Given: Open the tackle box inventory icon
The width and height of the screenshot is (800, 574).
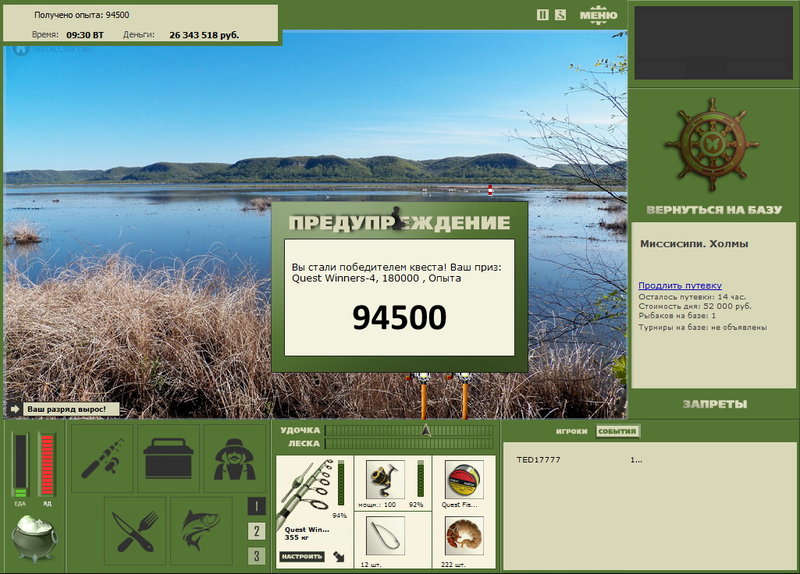Looking at the screenshot, I should click(x=168, y=458).
